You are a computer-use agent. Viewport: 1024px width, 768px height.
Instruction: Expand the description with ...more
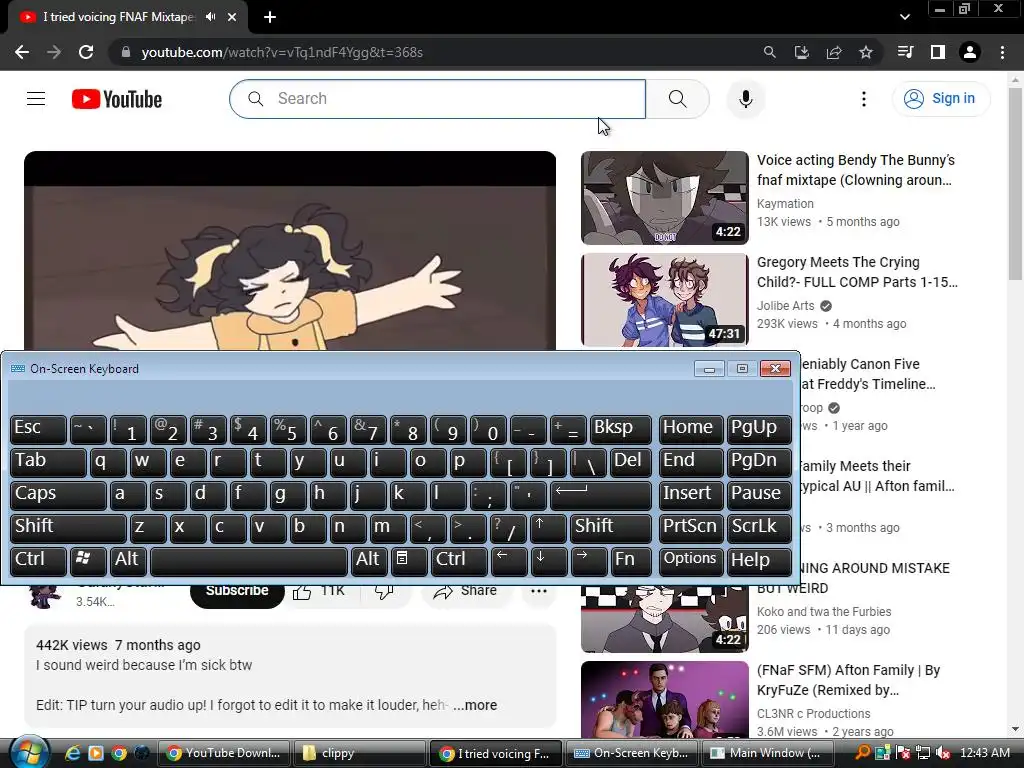[x=475, y=705]
